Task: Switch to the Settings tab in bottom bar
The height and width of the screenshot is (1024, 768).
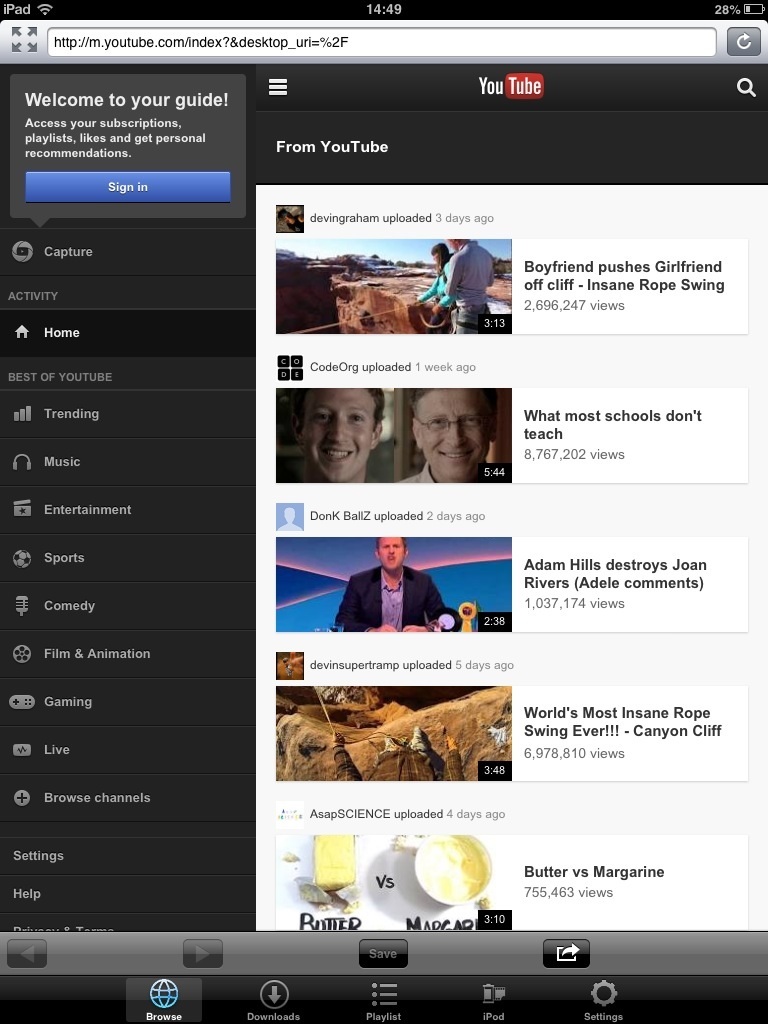Action: pyautogui.click(x=603, y=1000)
